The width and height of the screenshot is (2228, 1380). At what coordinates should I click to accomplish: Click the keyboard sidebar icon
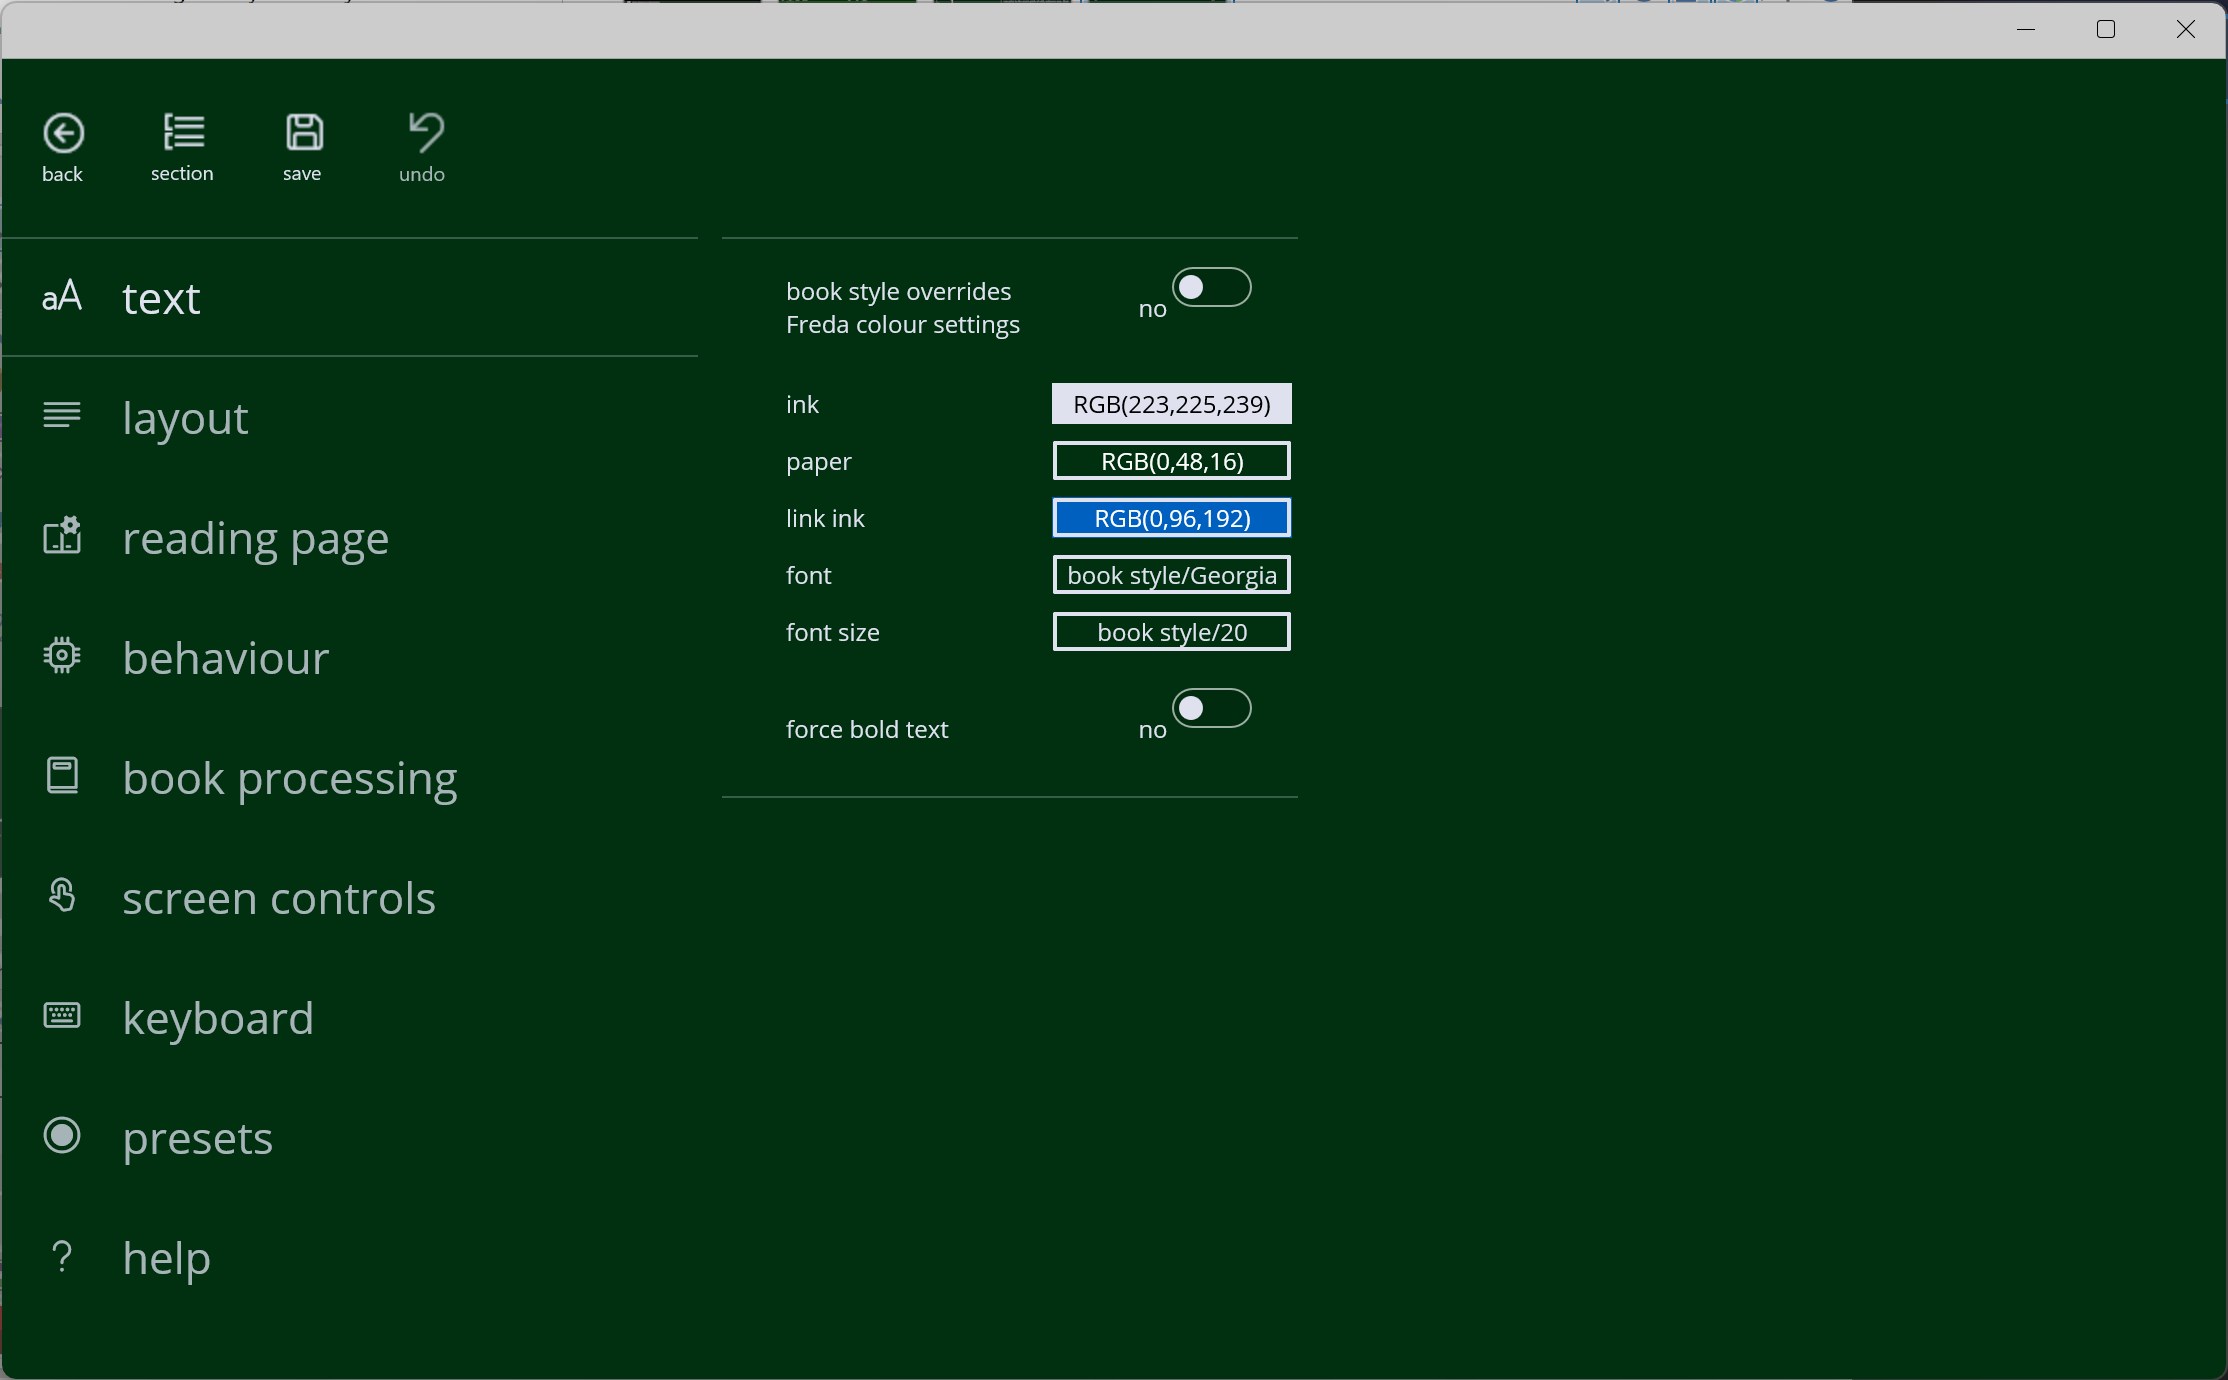pos(62,1016)
